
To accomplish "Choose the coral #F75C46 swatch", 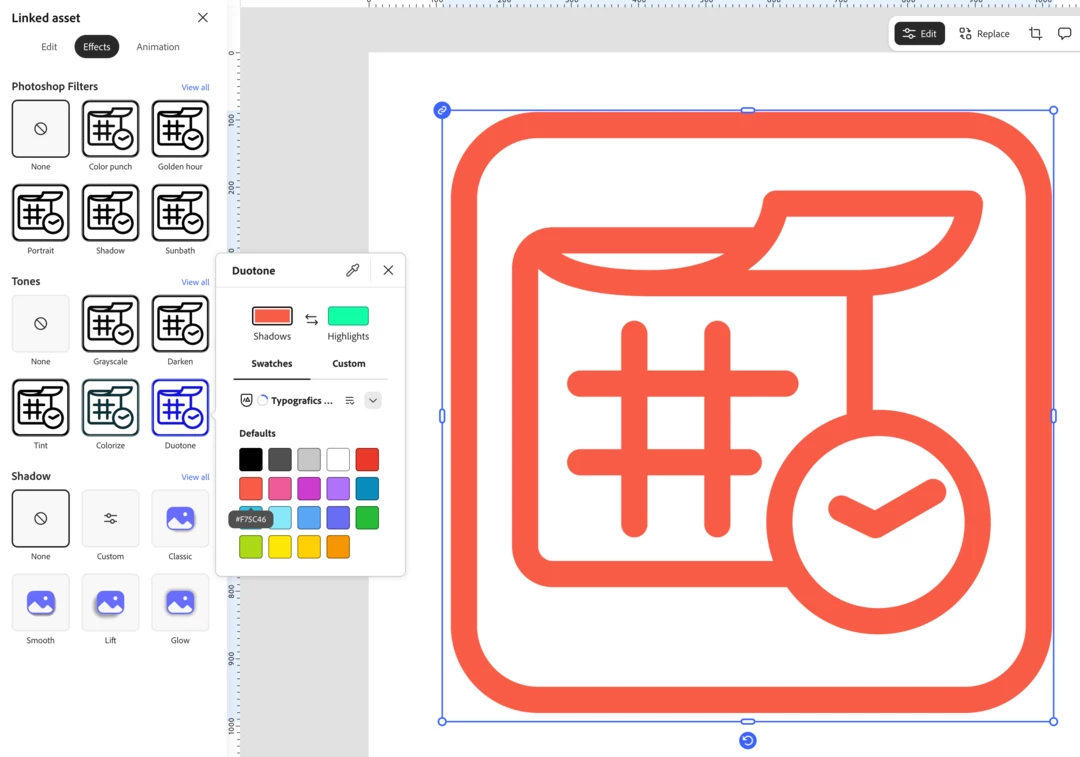I will 251,488.
